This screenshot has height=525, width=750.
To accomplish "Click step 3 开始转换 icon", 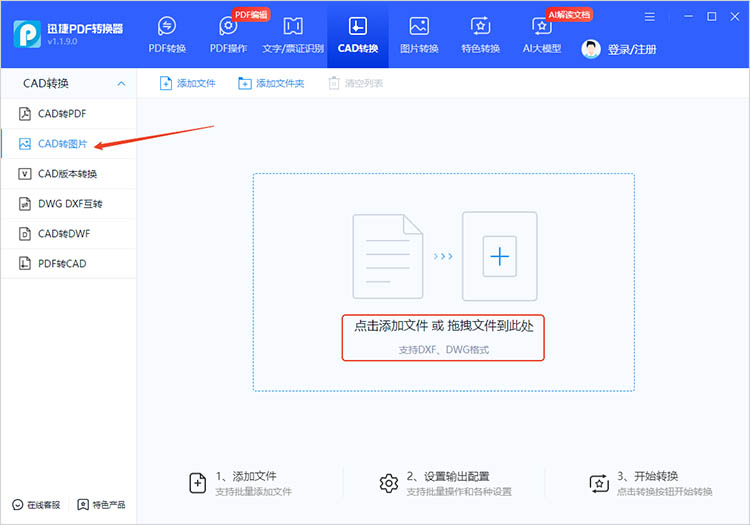I will (x=599, y=483).
